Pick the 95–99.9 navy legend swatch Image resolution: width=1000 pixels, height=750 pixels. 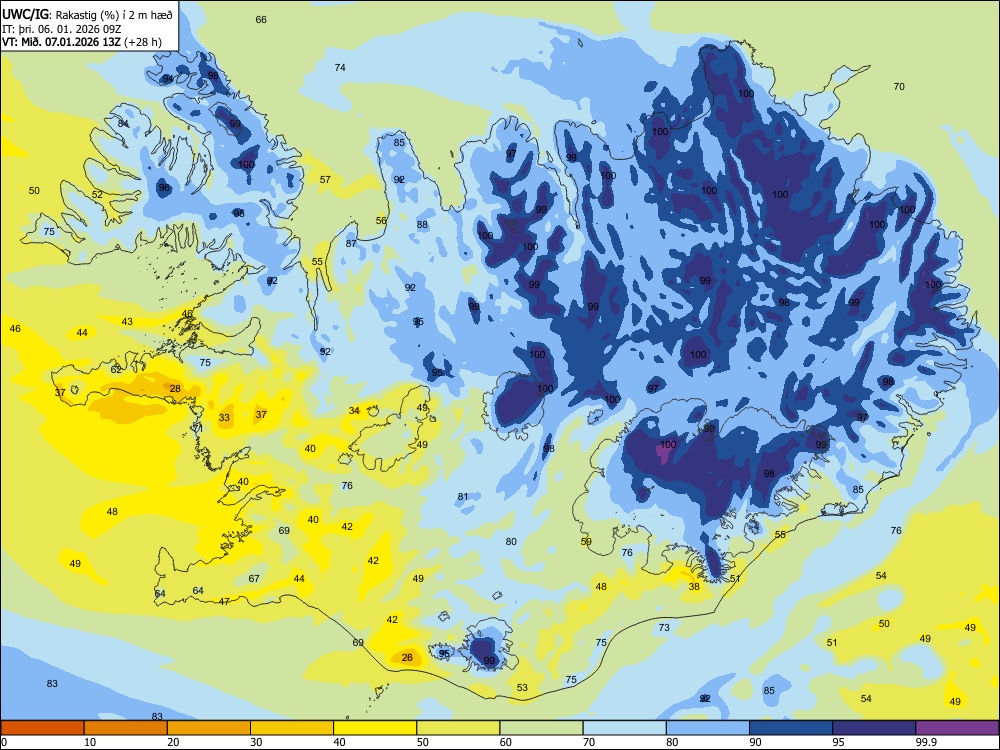874,728
